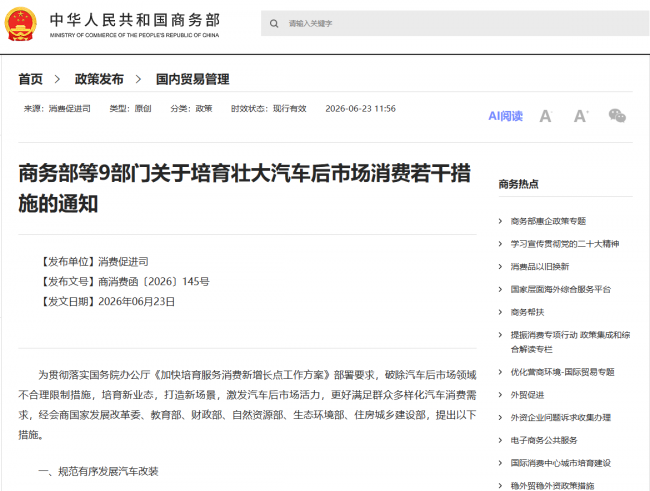Viewport: 650px width, 491px height.
Task: Click the 商务热点 sidebar heading
Action: [518, 184]
